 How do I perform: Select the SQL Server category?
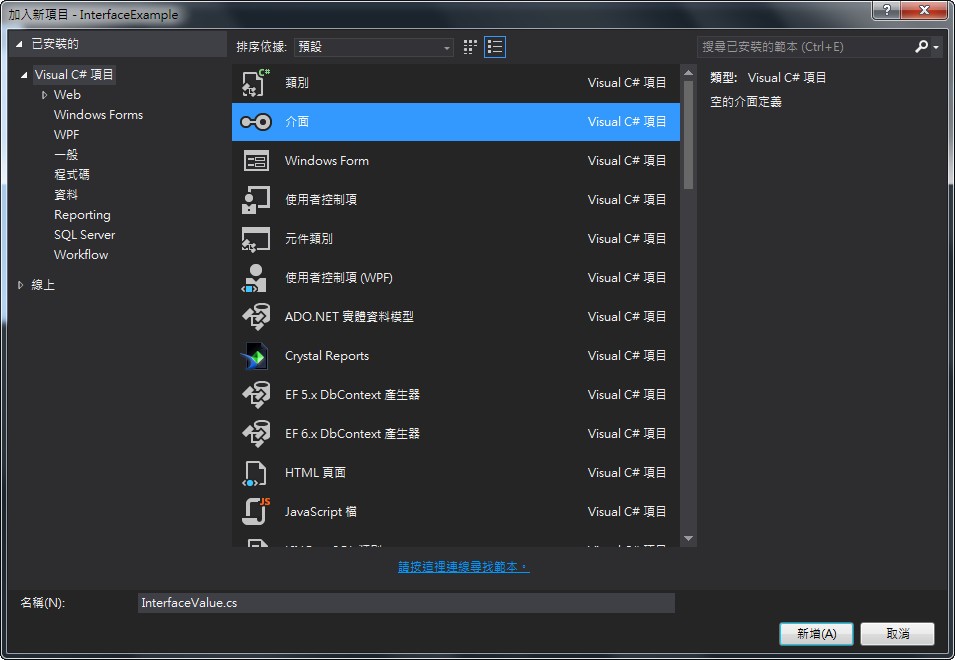(x=84, y=235)
